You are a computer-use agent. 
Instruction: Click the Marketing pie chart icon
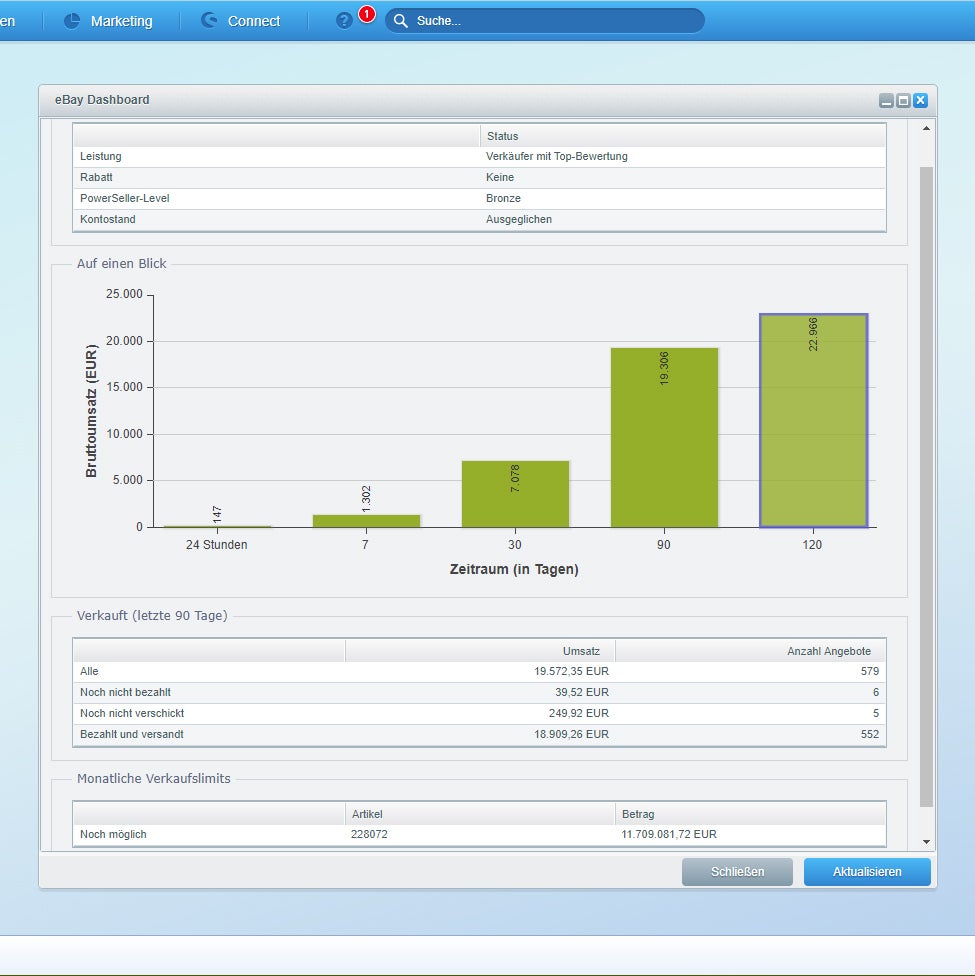(x=72, y=21)
